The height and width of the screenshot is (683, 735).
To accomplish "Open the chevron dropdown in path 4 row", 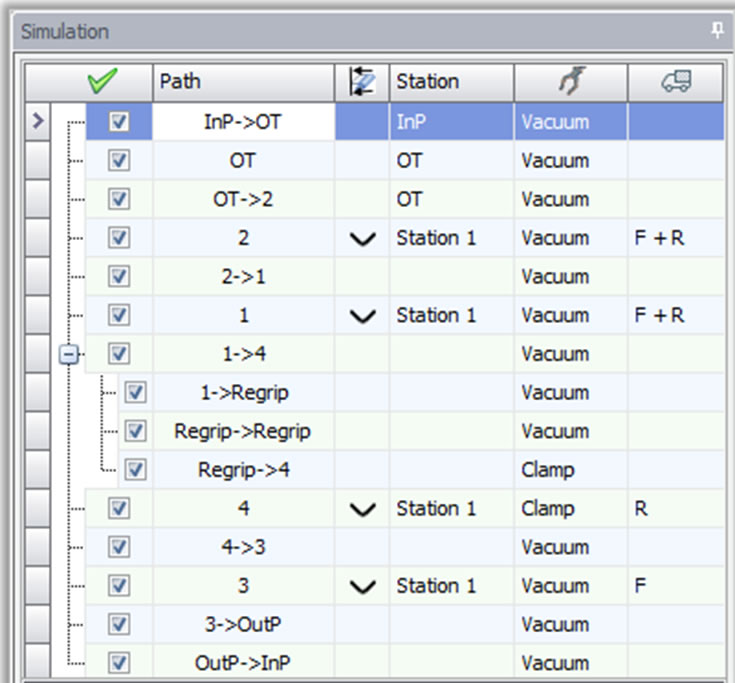I will pos(364,509).
